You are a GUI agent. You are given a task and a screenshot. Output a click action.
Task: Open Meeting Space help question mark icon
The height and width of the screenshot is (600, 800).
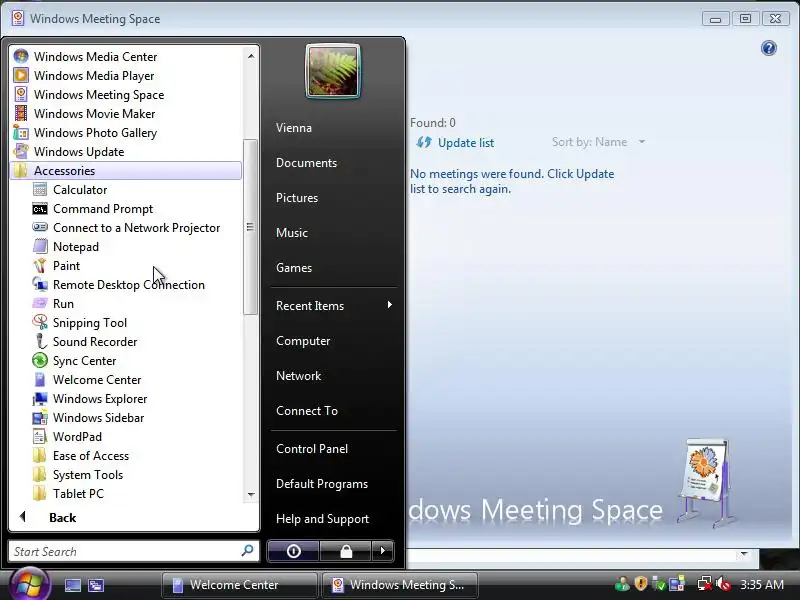[768, 48]
